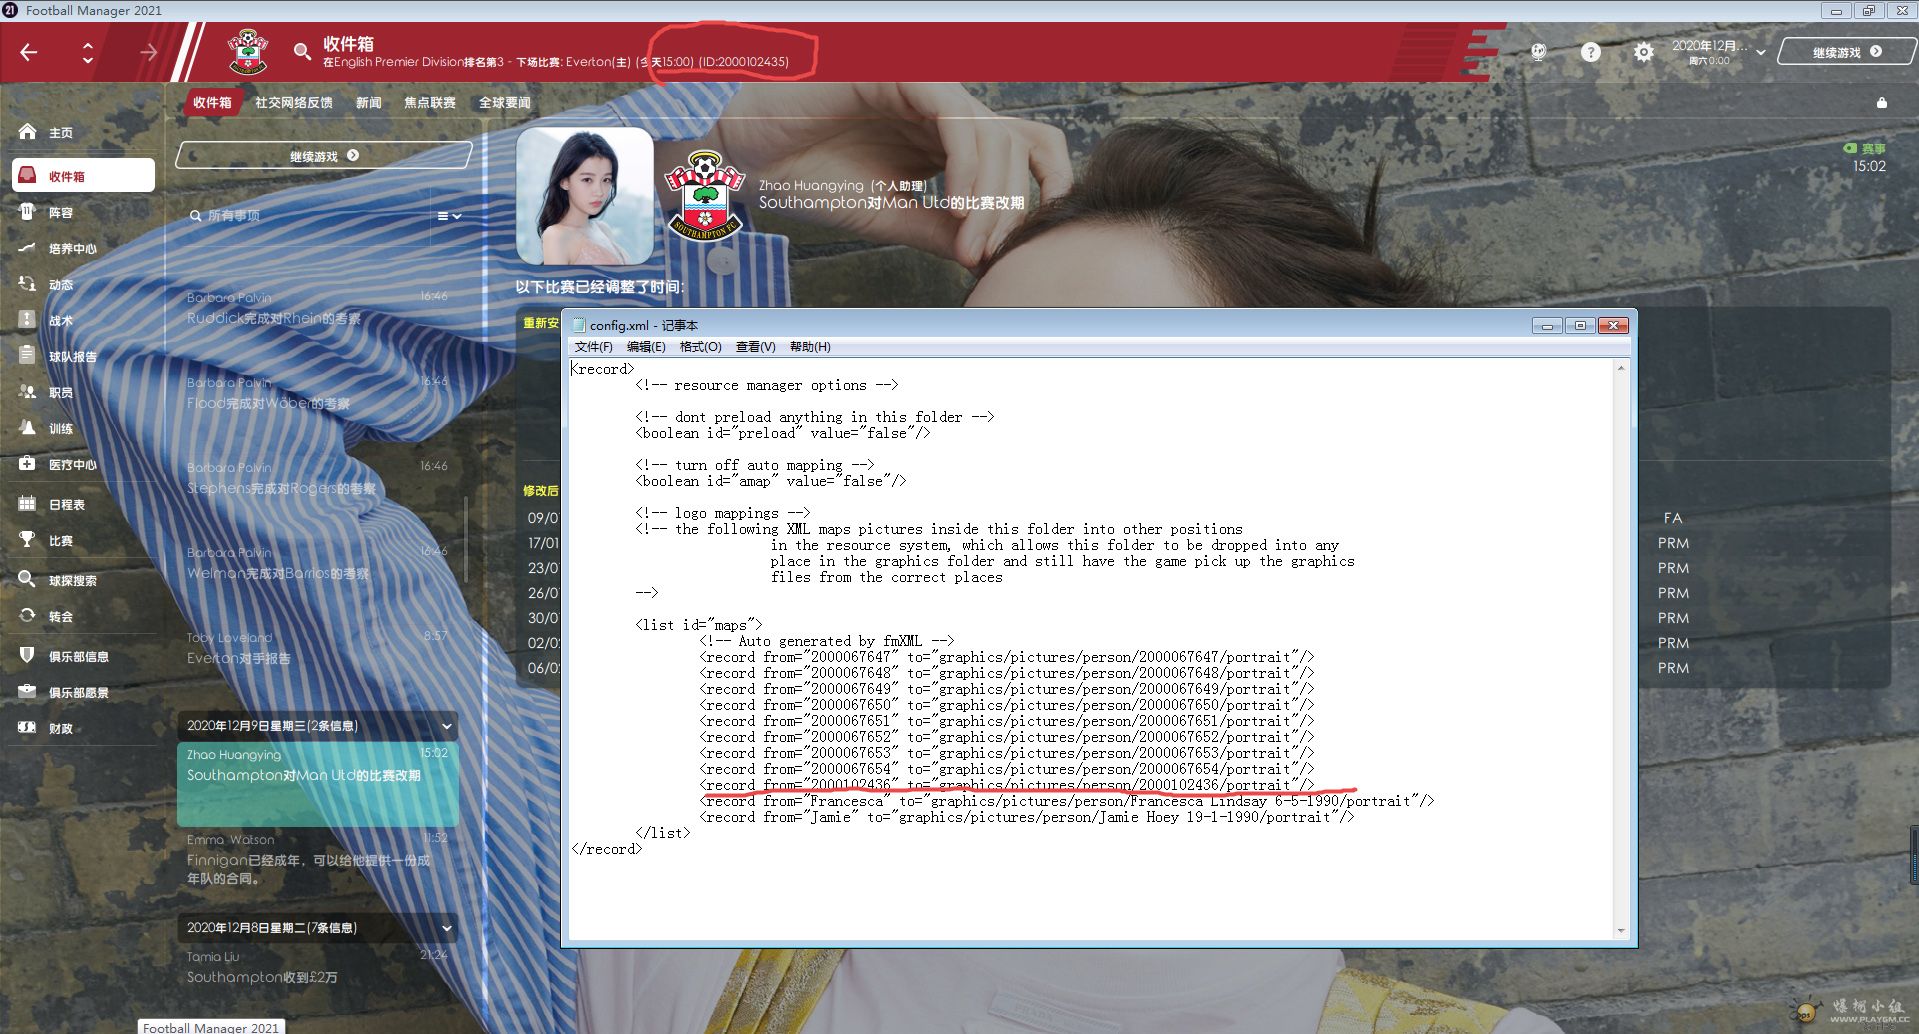Switch to 全球要闻 tab

(x=505, y=102)
